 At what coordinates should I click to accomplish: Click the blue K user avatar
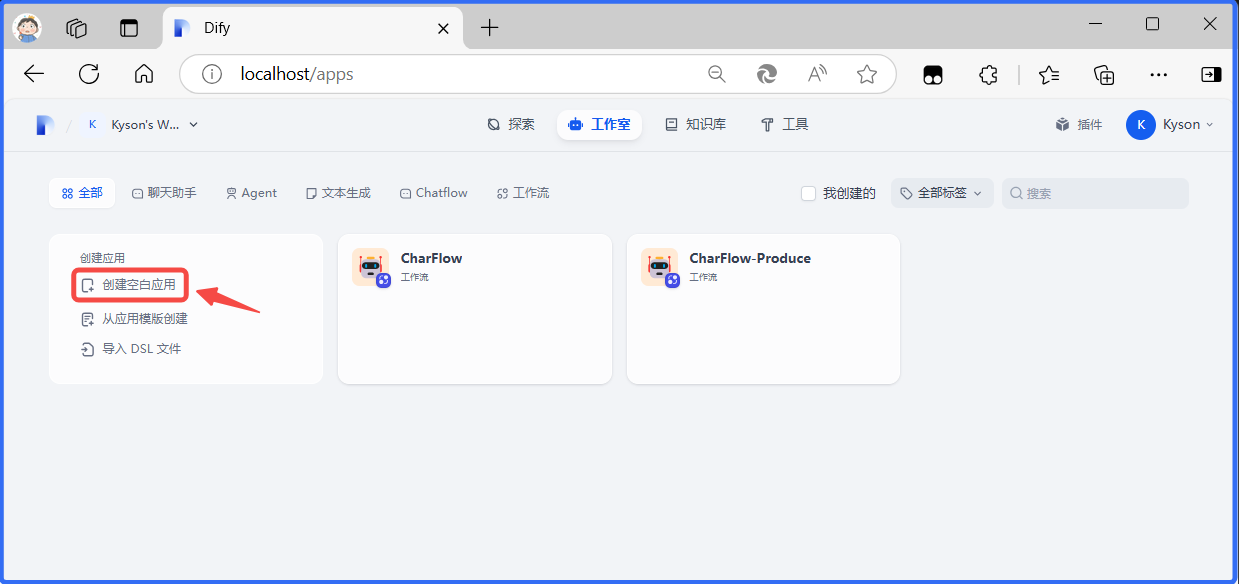tap(1141, 125)
